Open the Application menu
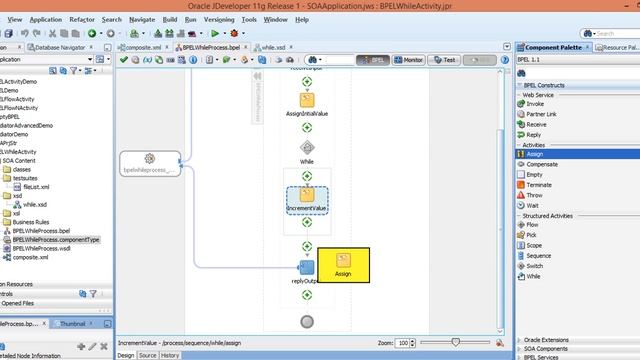This screenshot has width=640, height=360. click(46, 20)
